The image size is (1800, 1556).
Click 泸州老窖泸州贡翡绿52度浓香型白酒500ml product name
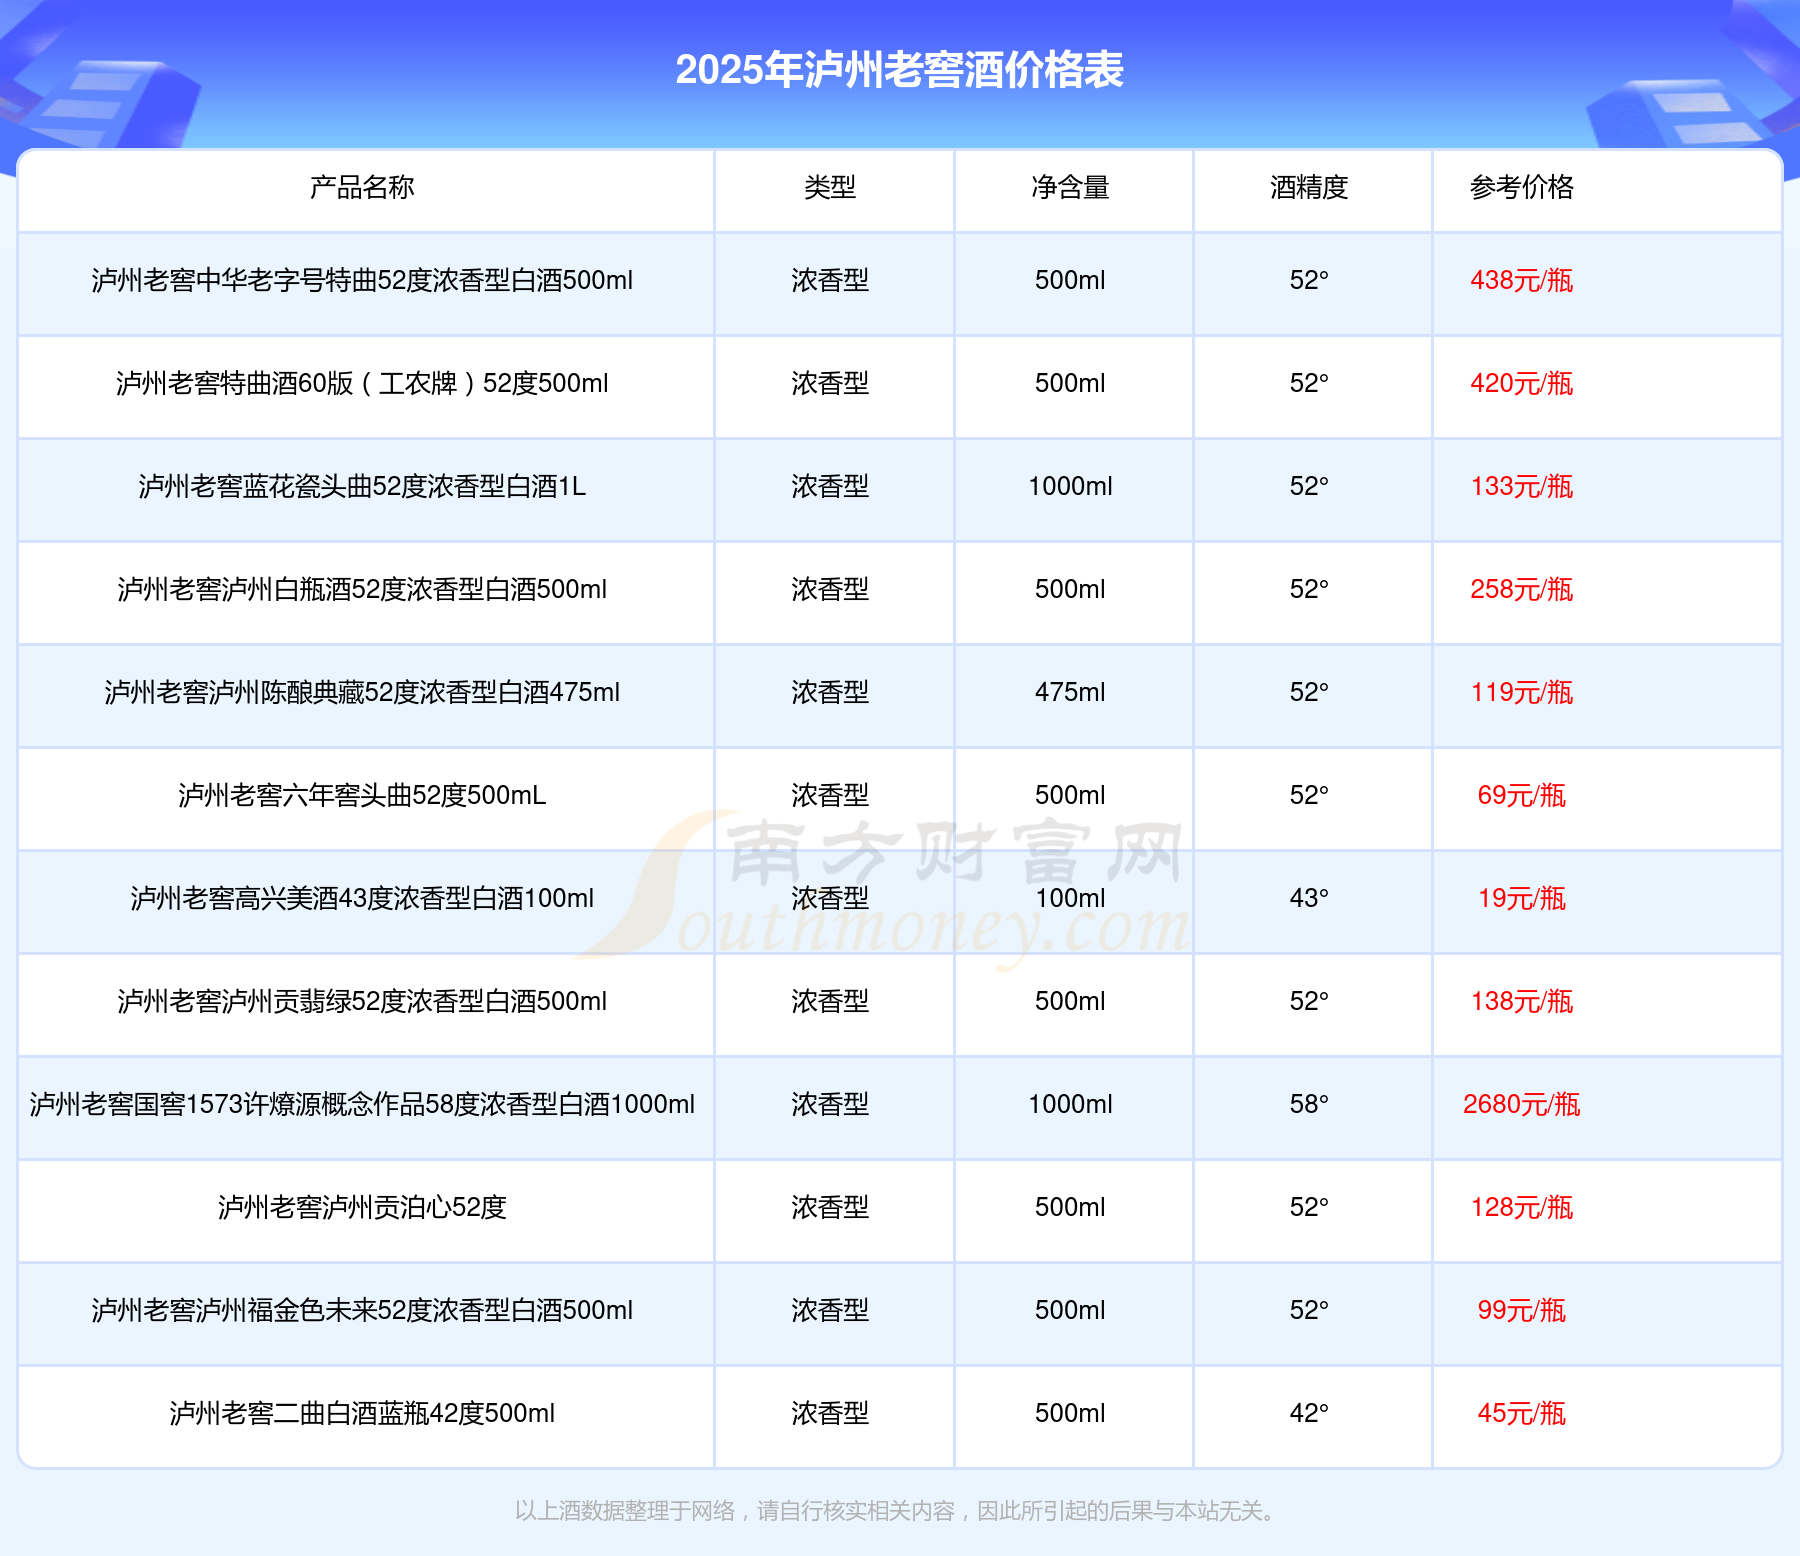pyautogui.click(x=362, y=1001)
